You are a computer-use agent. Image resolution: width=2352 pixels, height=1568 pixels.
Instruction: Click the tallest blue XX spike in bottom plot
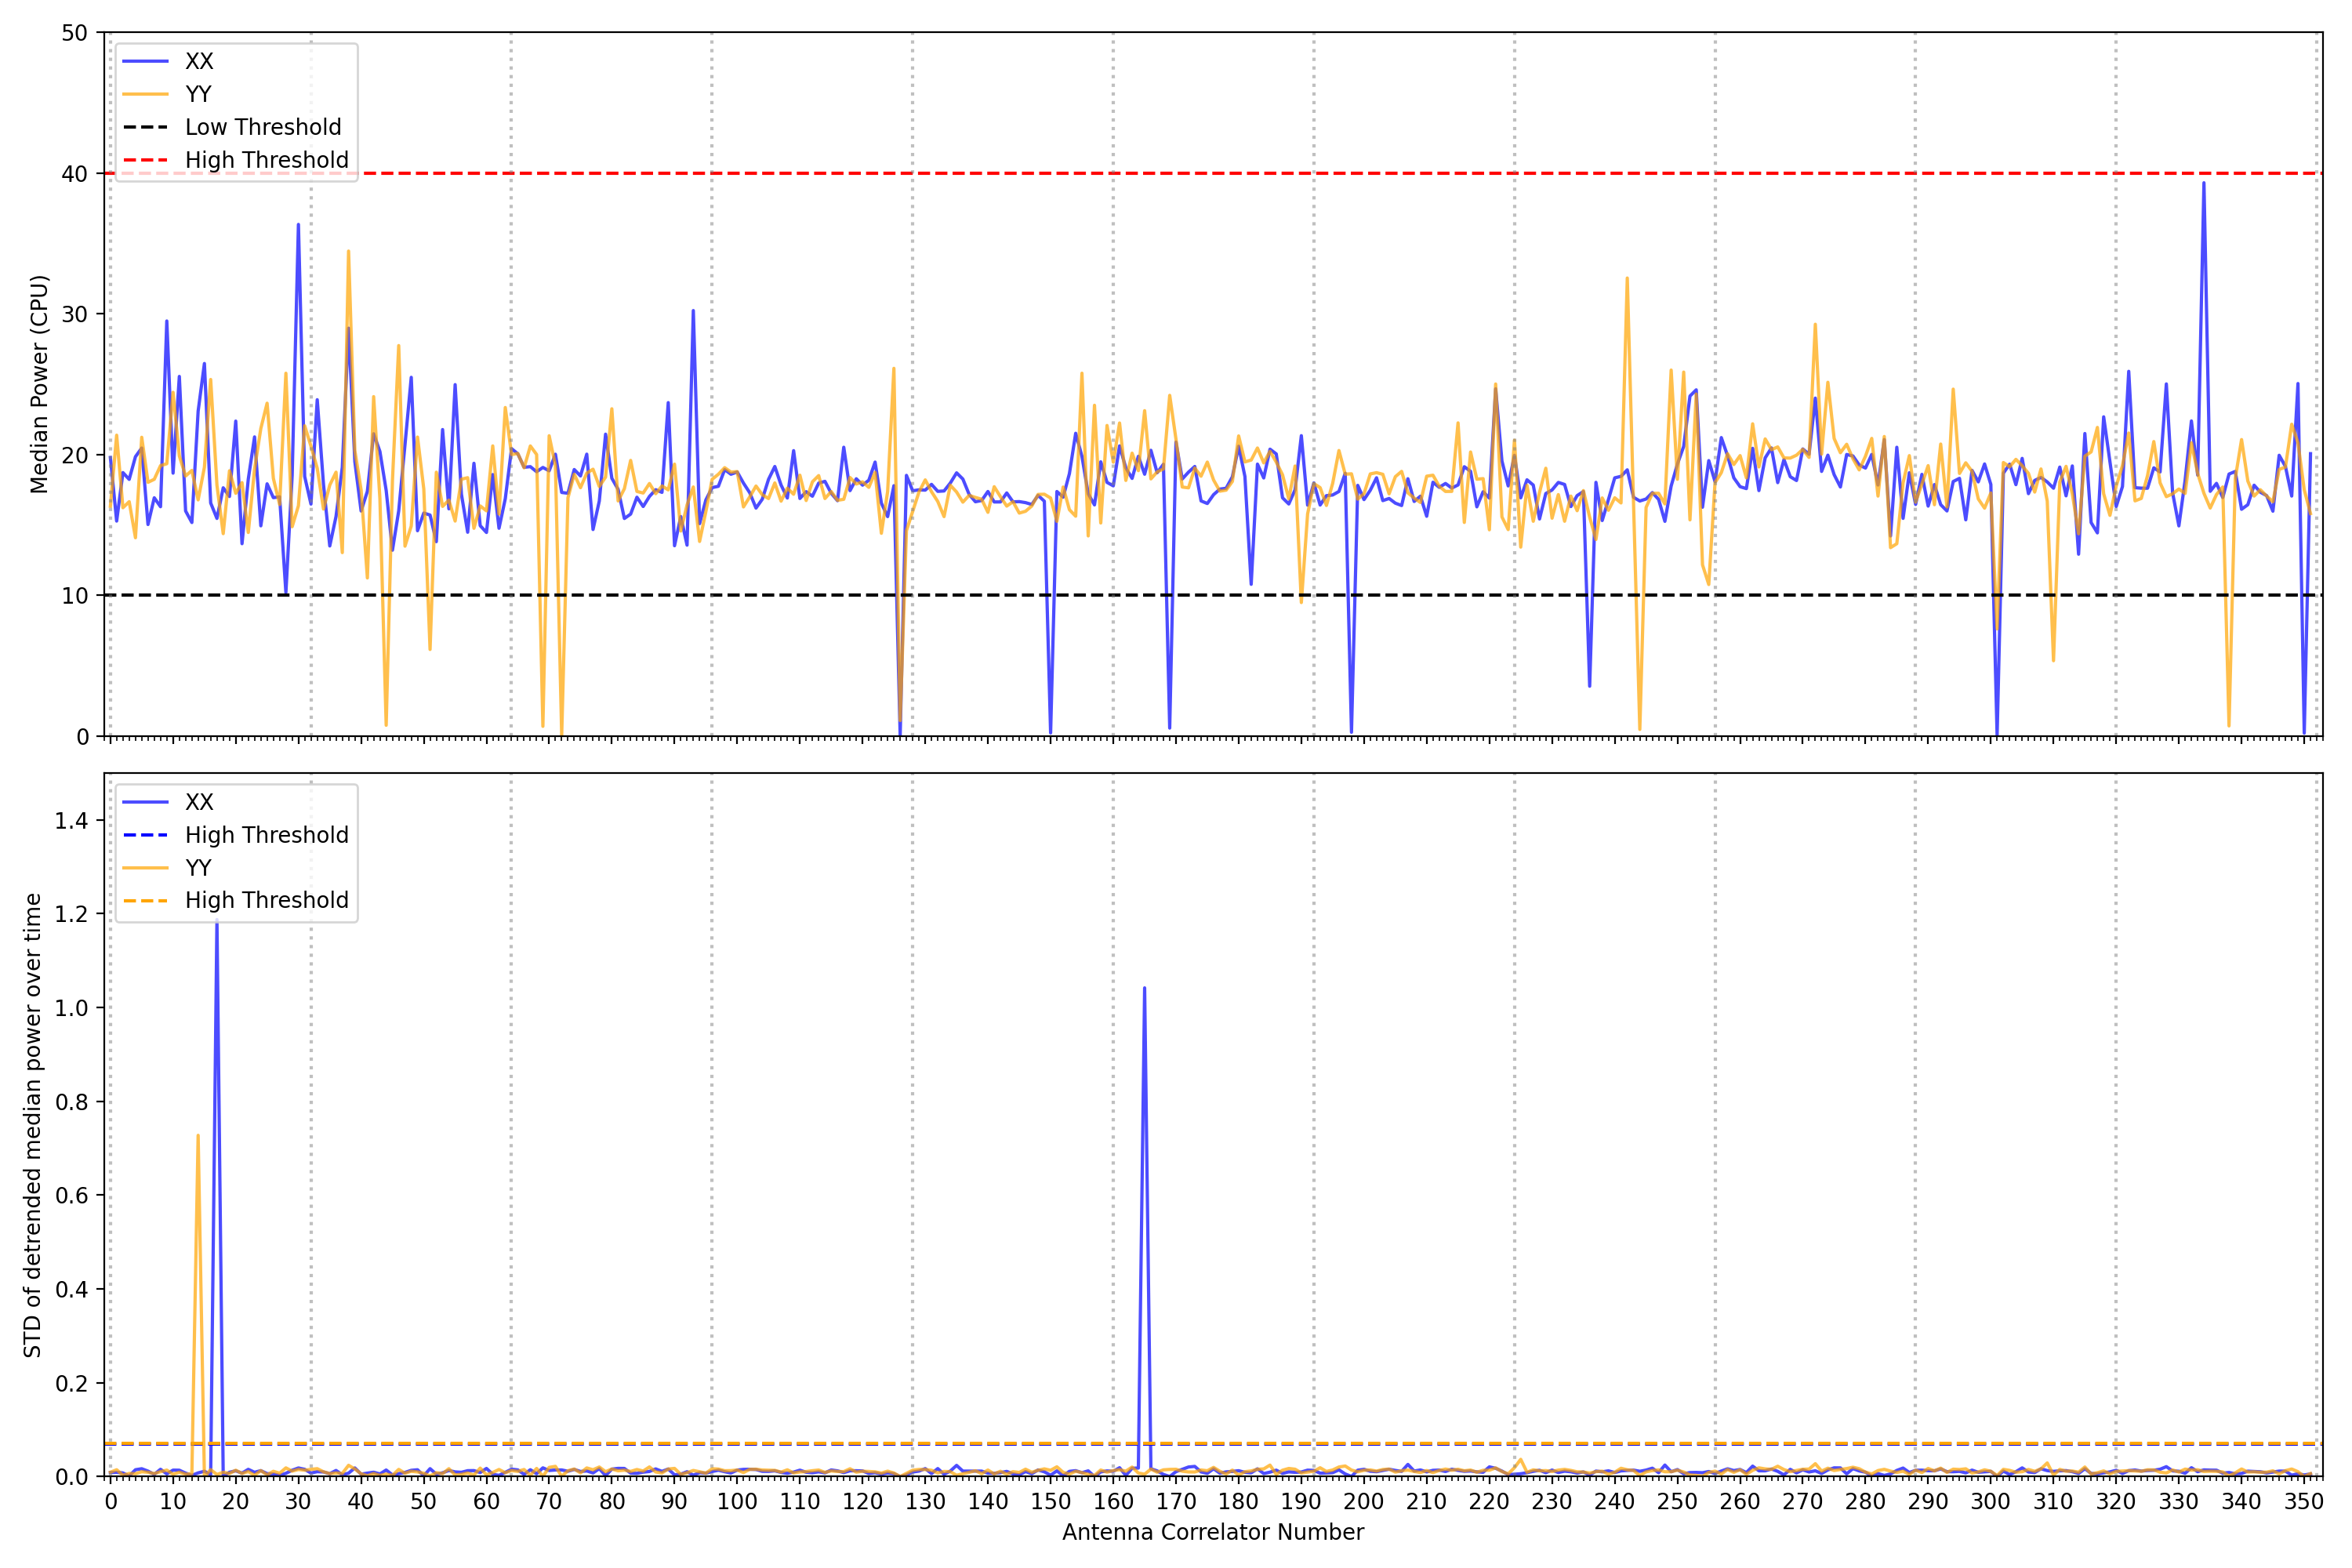click(x=217, y=926)
